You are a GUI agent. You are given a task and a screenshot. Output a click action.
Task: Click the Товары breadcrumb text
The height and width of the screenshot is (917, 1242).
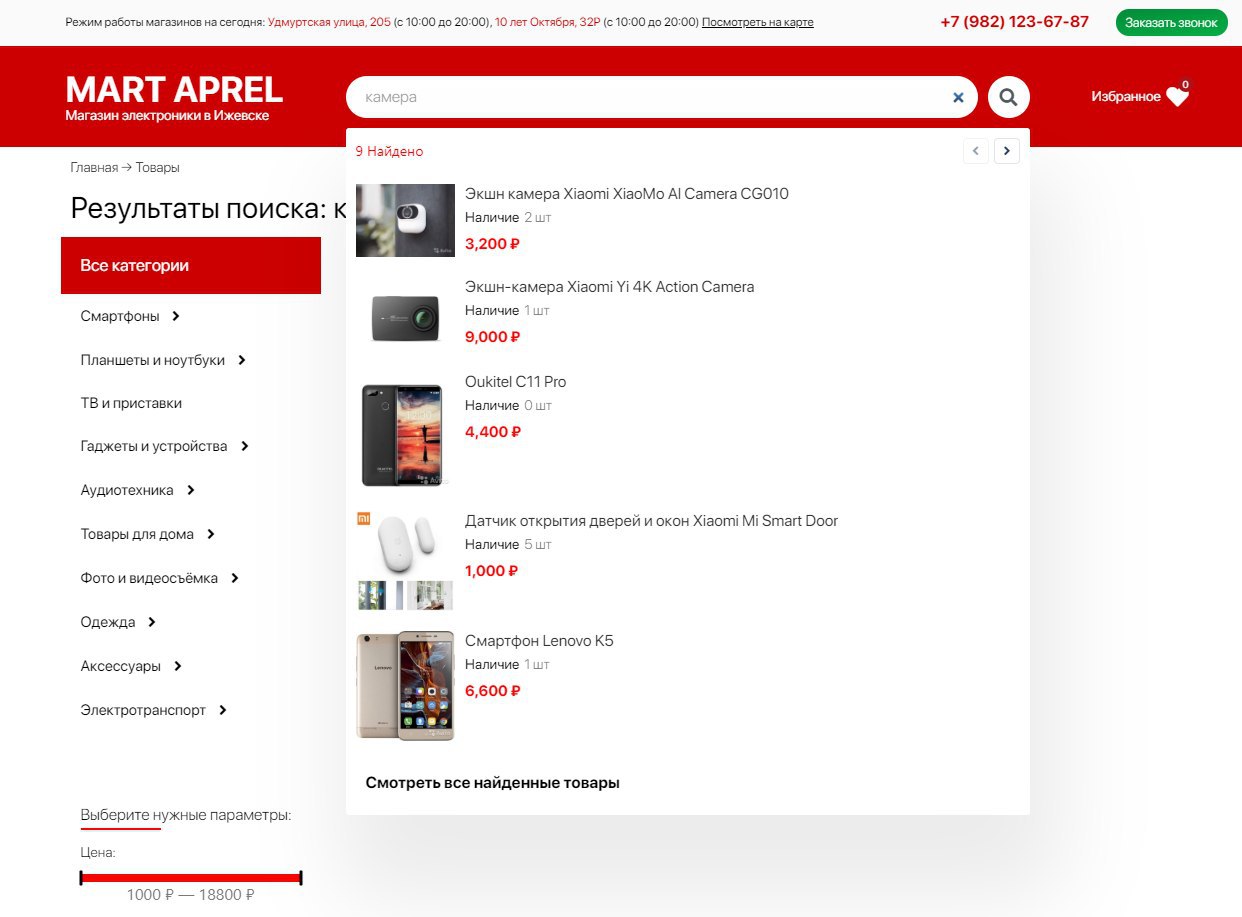158,168
